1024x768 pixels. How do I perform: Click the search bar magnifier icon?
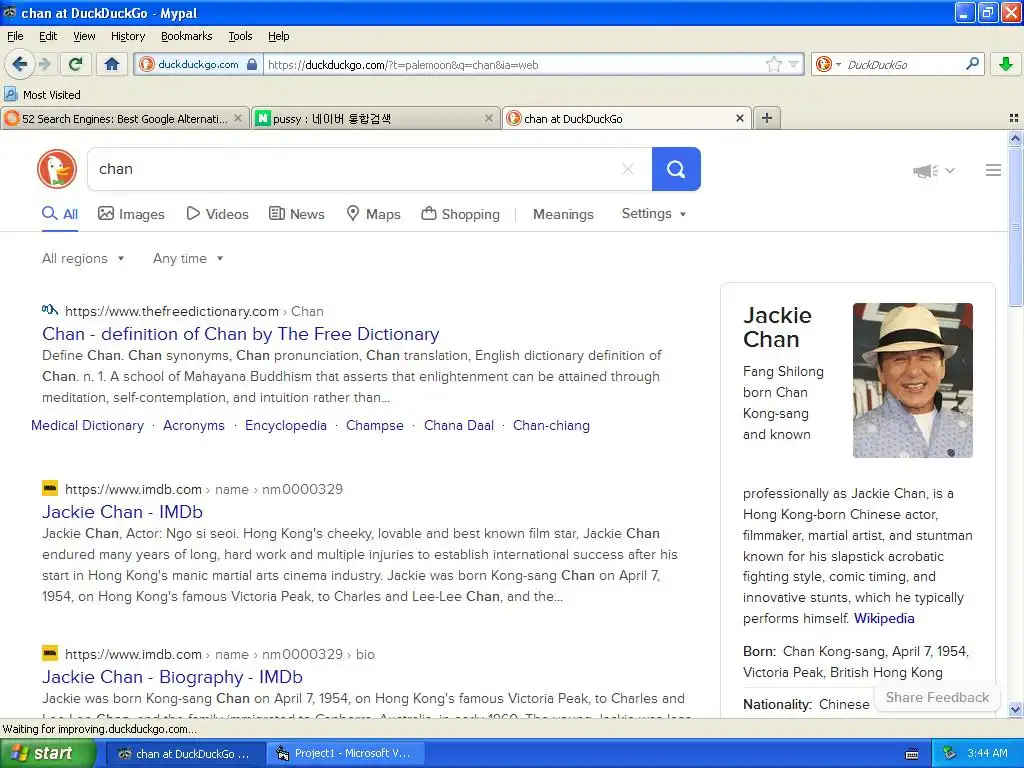click(x=972, y=64)
